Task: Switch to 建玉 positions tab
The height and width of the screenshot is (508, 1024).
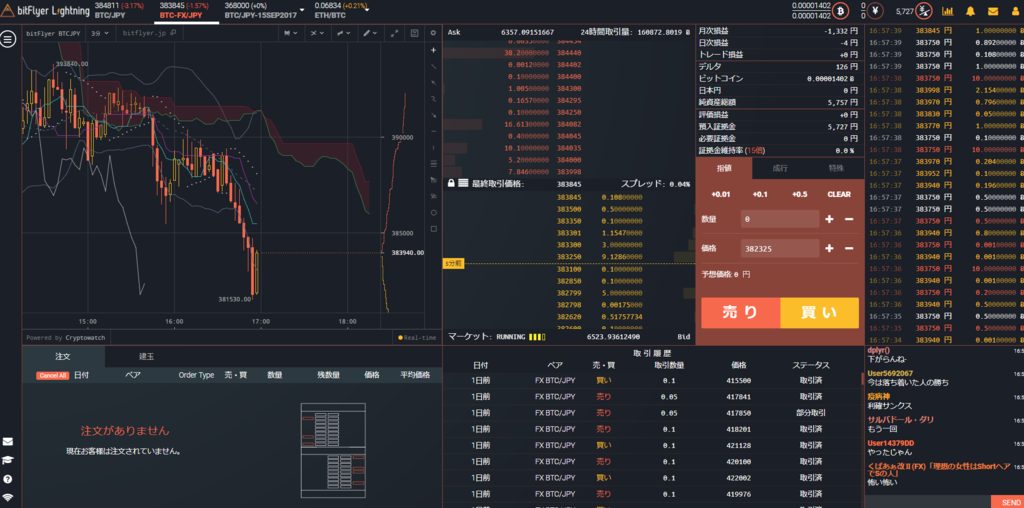Action: (x=146, y=357)
